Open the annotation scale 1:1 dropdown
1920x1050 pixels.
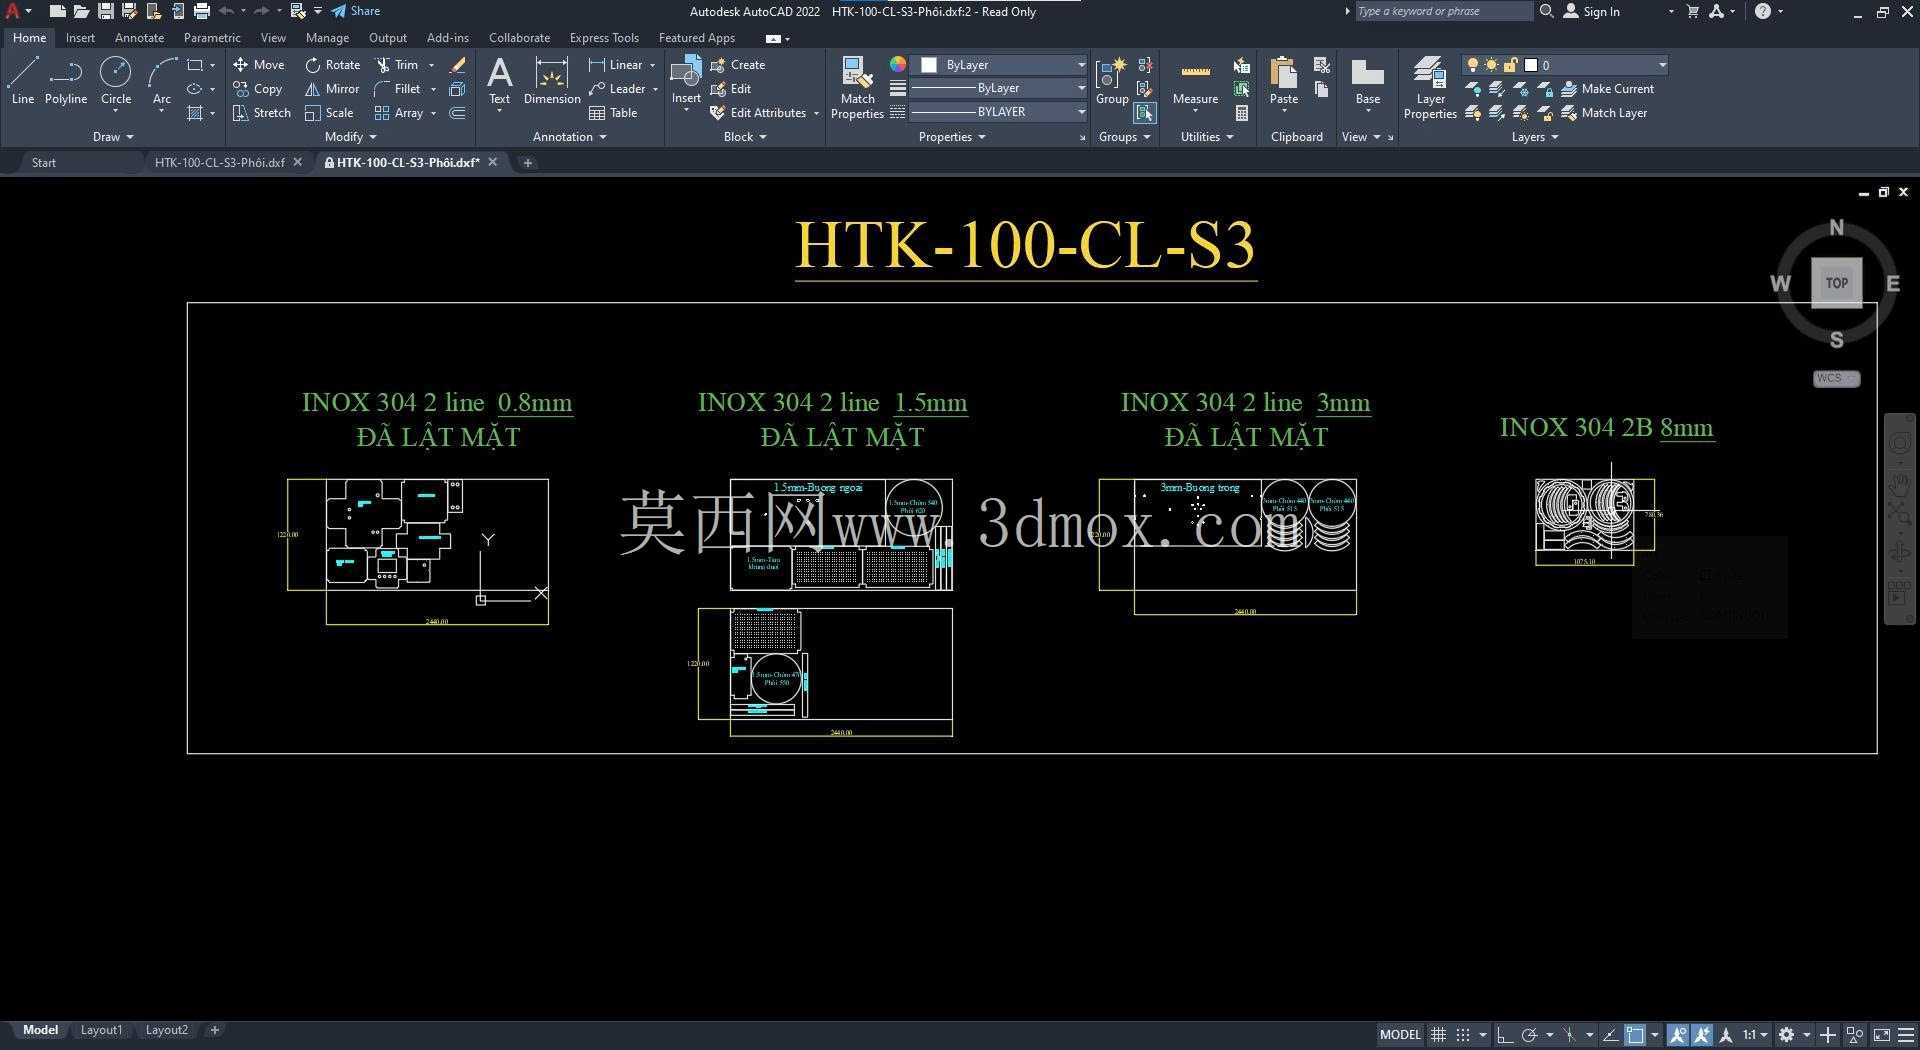[1755, 1035]
